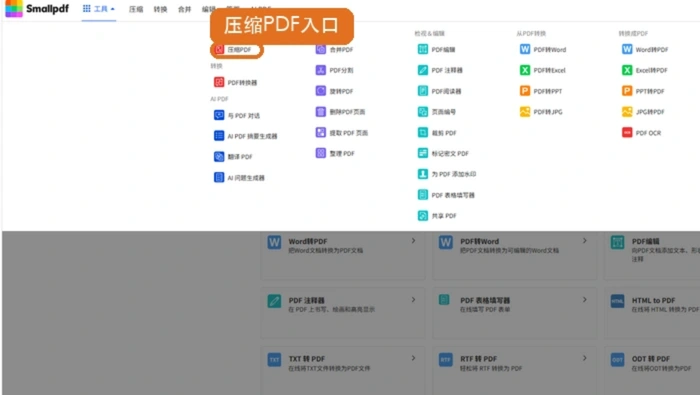Click the 整理 PDF organize icon
Screen dimensions: 700x395
[321, 153]
